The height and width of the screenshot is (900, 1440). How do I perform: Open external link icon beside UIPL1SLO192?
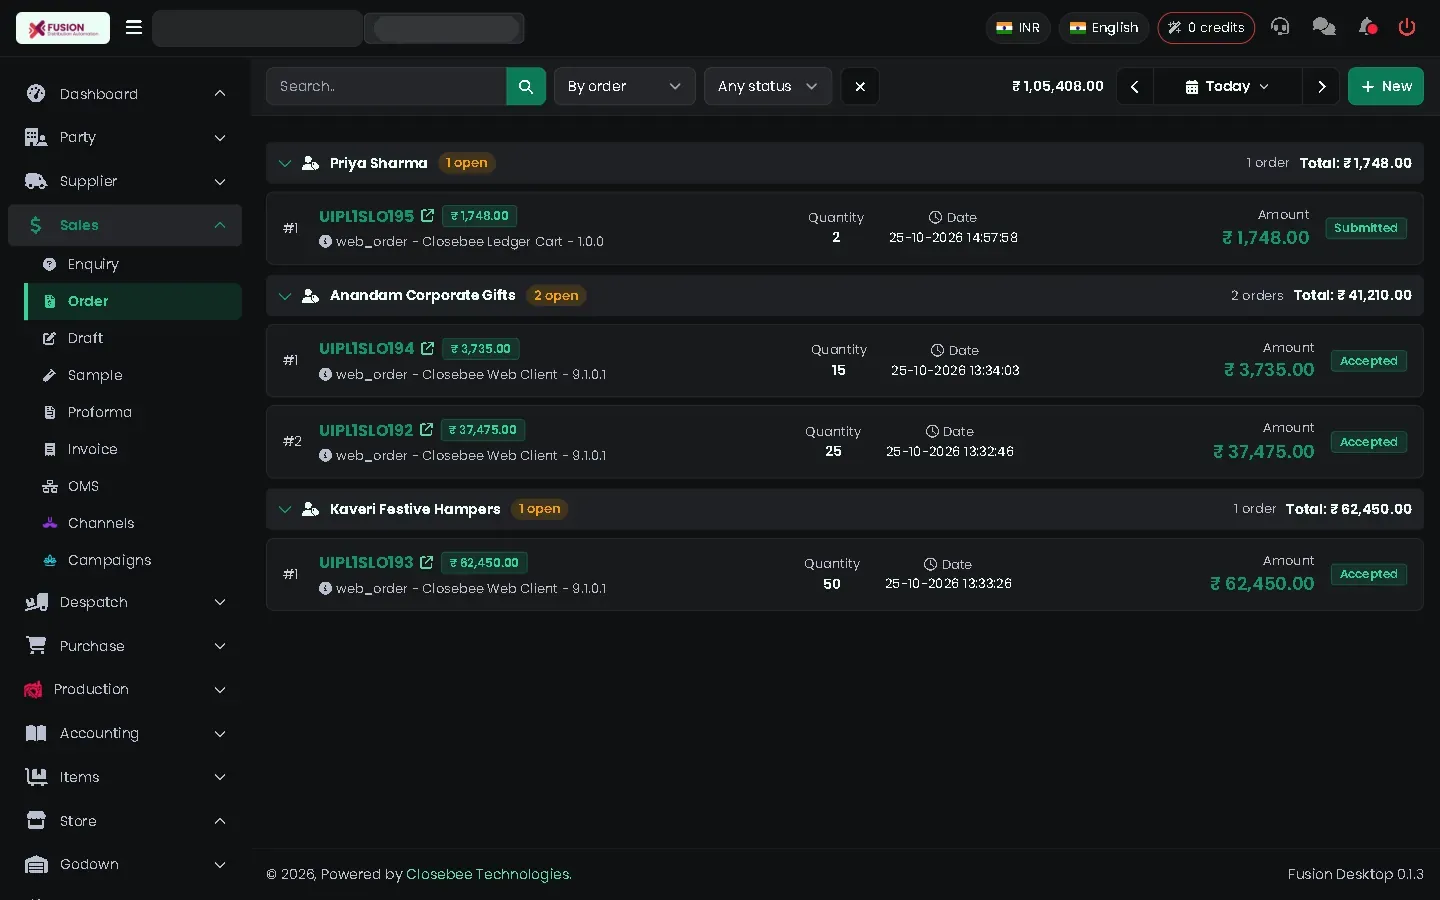point(427,430)
